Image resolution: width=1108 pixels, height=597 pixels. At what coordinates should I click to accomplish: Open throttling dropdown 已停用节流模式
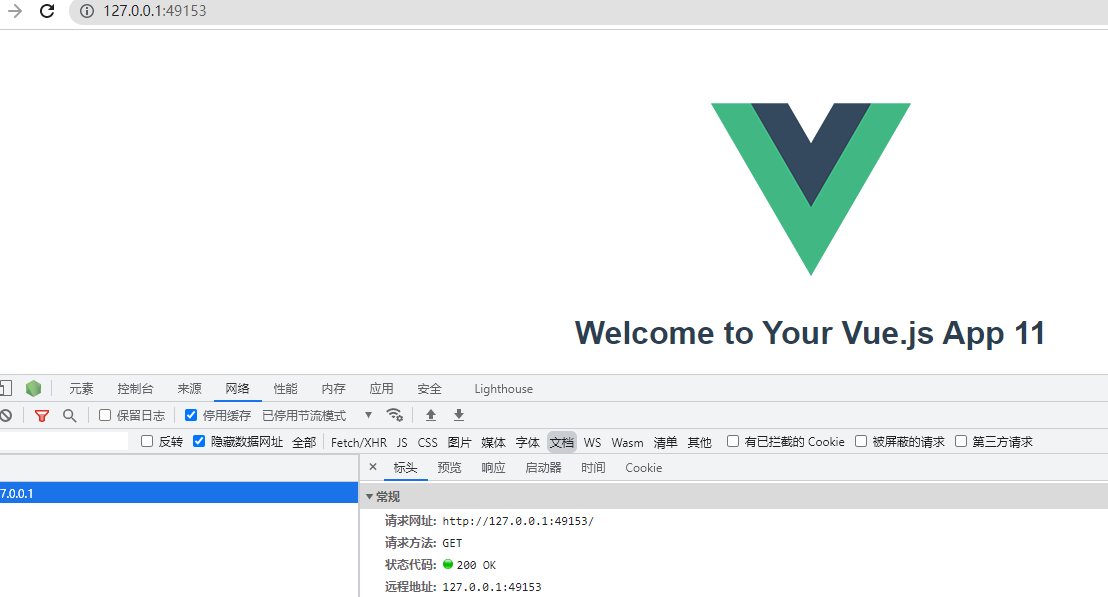tap(317, 415)
